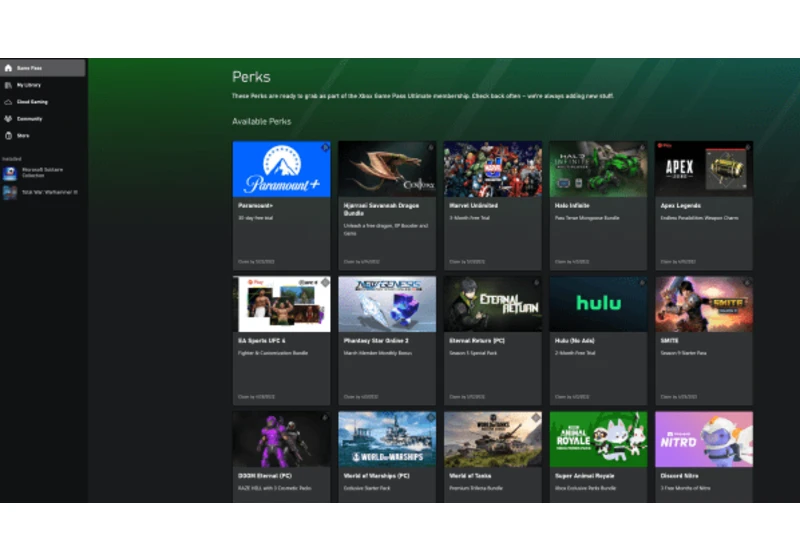800x560 pixels.
Task: Open the SMITE perk thumbnail
Action: pos(704,304)
